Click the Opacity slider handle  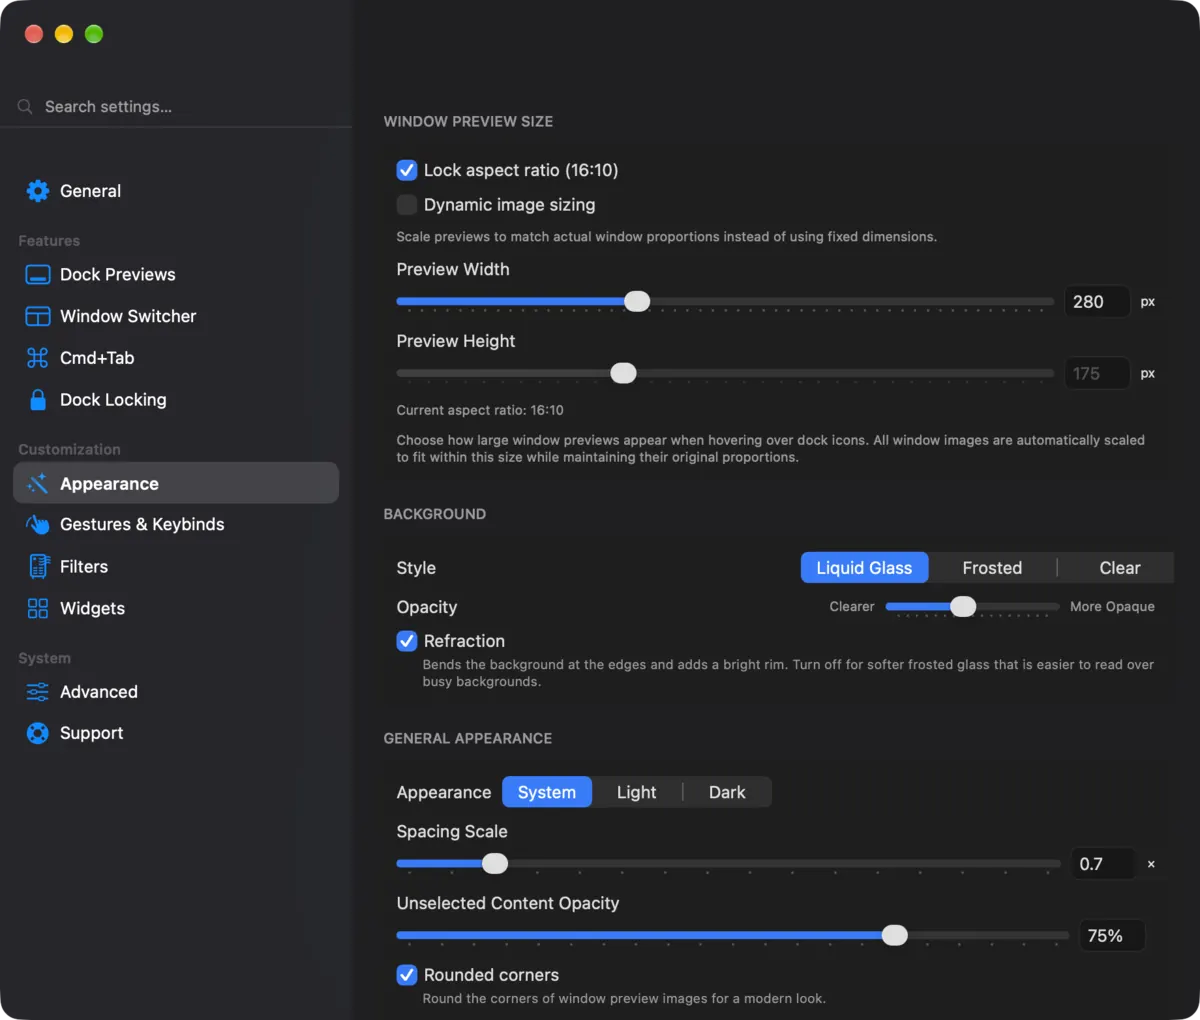click(x=963, y=606)
